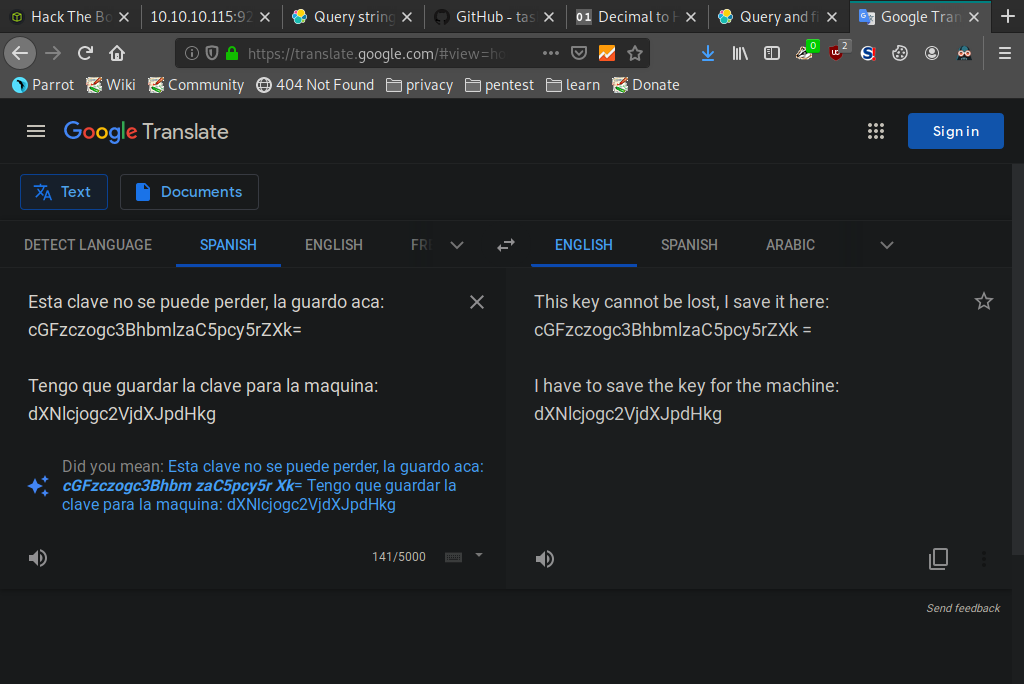Save page to Pocket

[x=579, y=53]
